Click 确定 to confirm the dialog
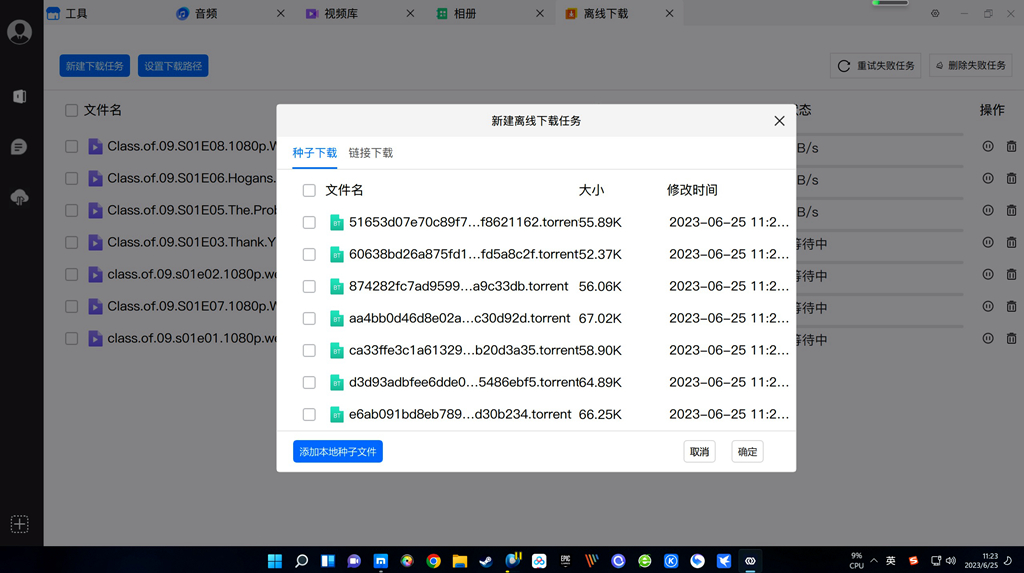Screen dimensions: 1024x573 [747, 451]
